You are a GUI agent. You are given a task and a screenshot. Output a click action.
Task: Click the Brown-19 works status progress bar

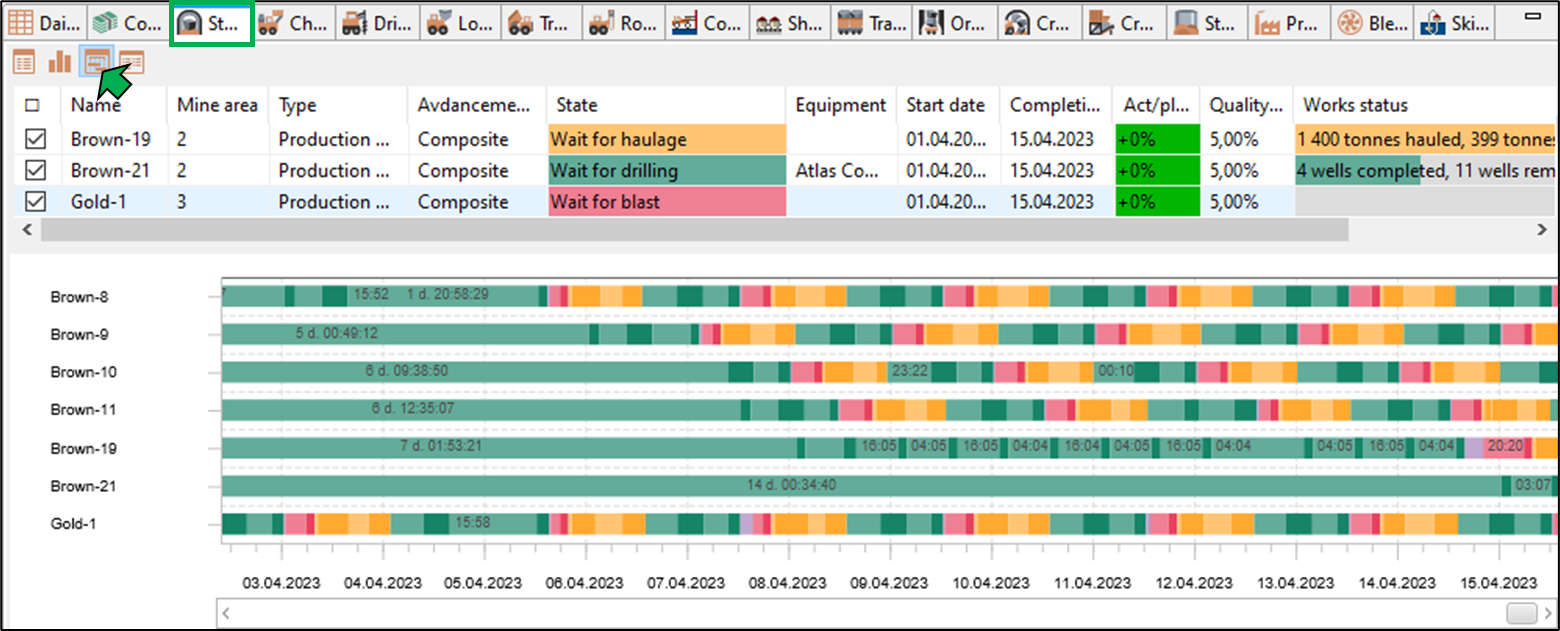[x=1426, y=139]
